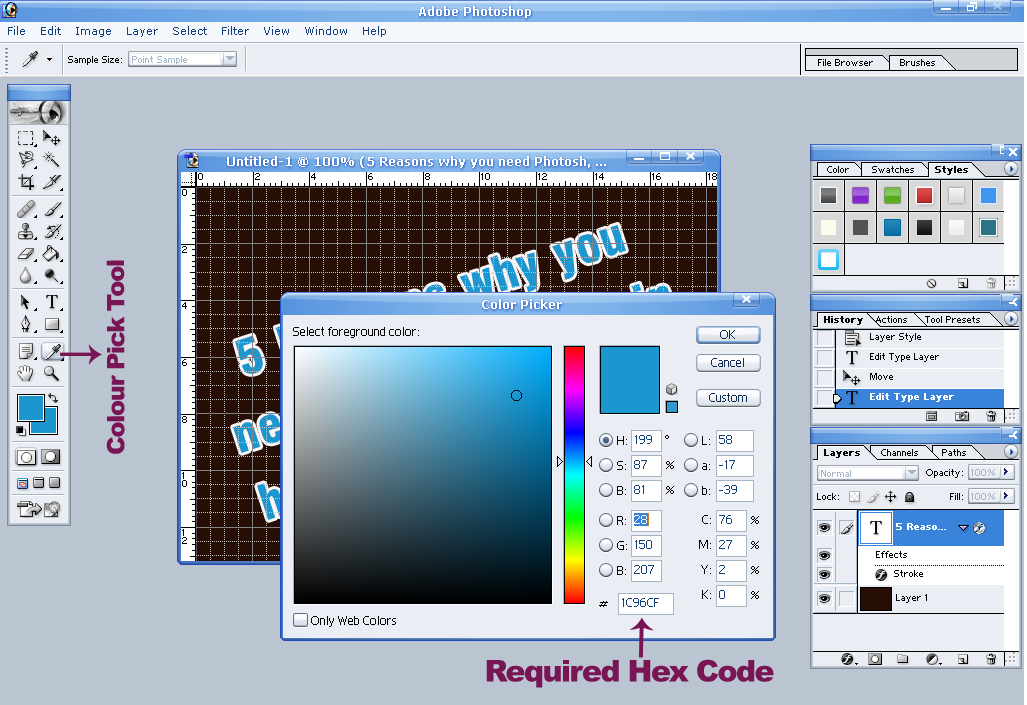Screen dimensions: 1027x705
Task: Reset to default colors icon
Action: (21, 430)
